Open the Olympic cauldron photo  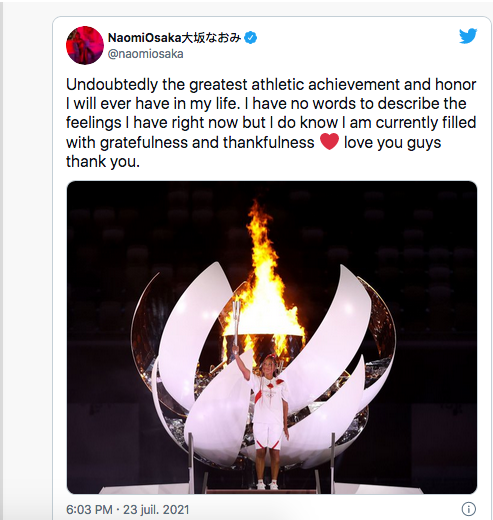(272, 337)
